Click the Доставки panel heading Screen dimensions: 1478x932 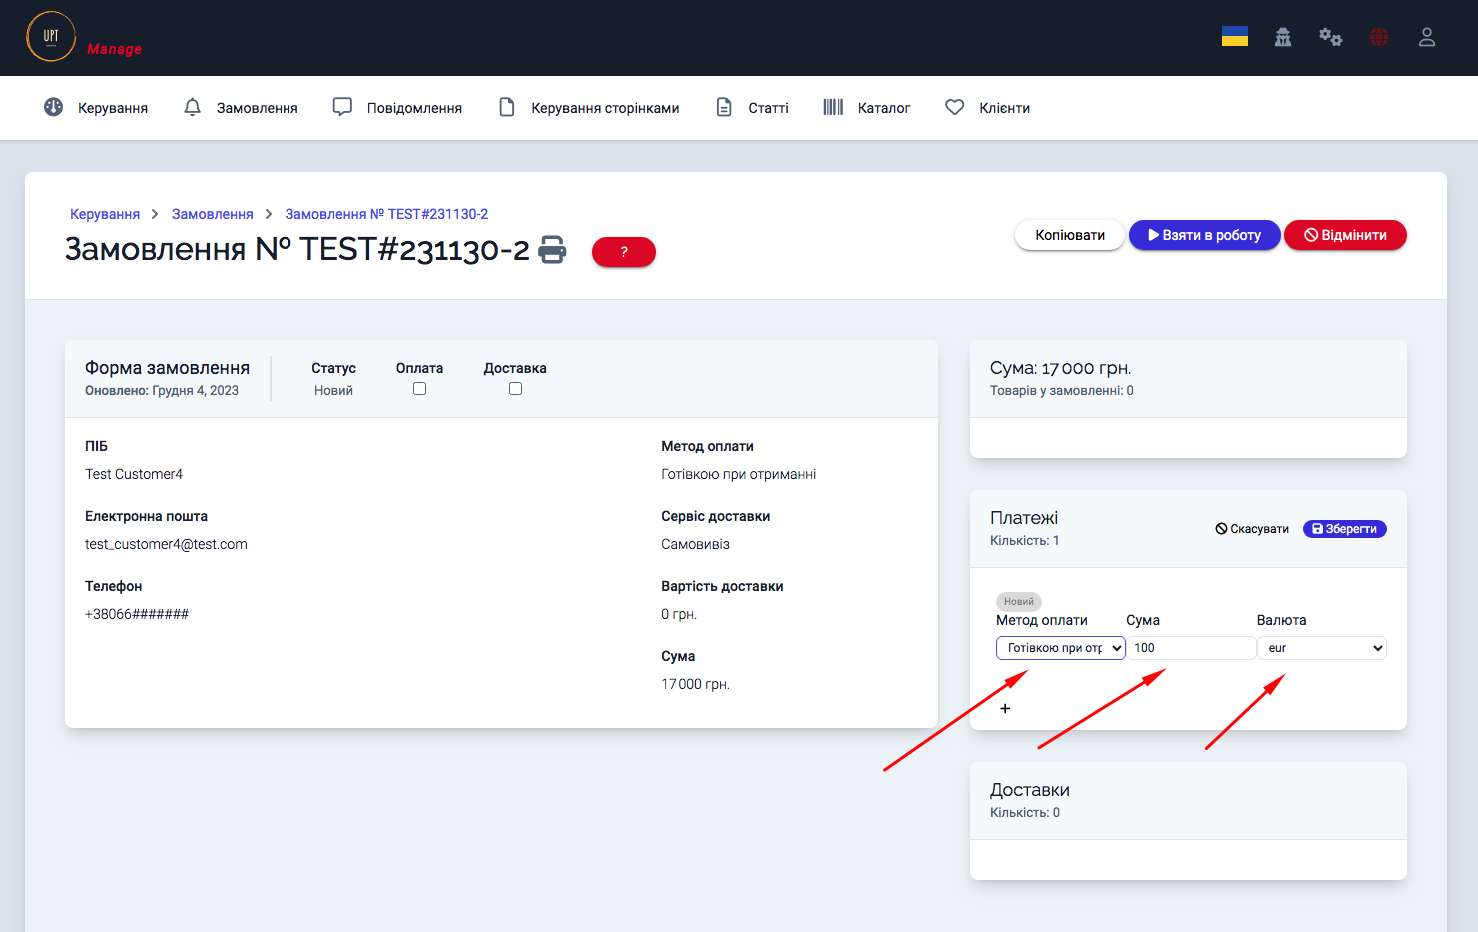tap(1030, 790)
